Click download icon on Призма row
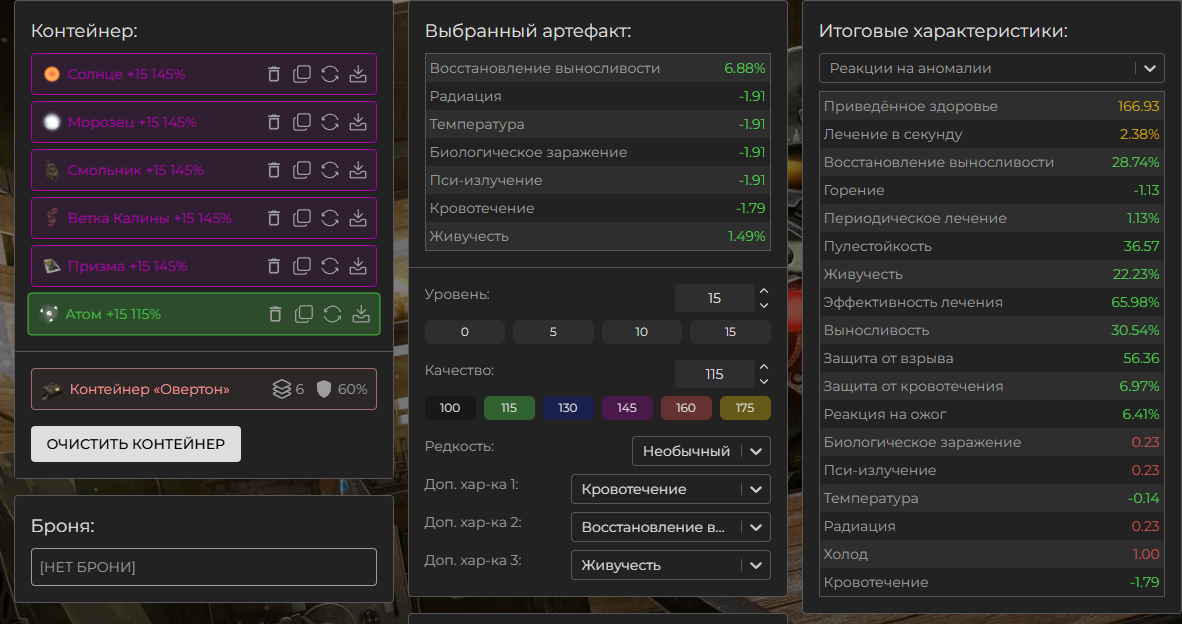 (x=358, y=266)
